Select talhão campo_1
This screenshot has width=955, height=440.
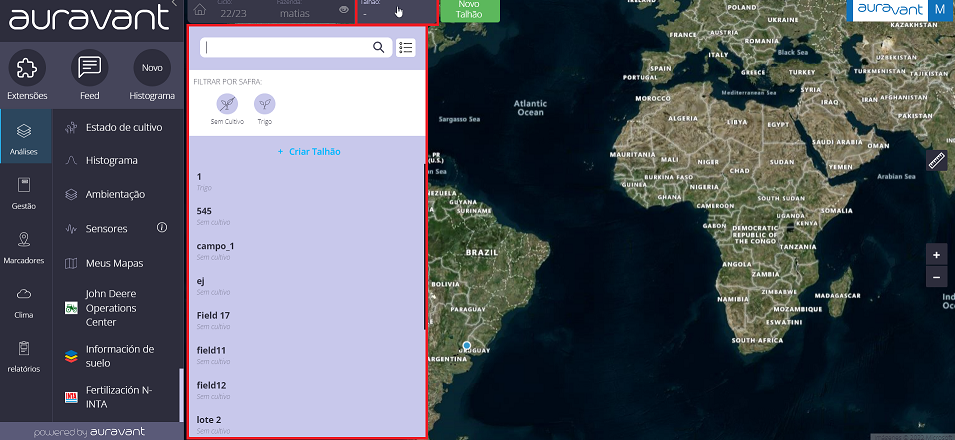pyautogui.click(x=306, y=251)
